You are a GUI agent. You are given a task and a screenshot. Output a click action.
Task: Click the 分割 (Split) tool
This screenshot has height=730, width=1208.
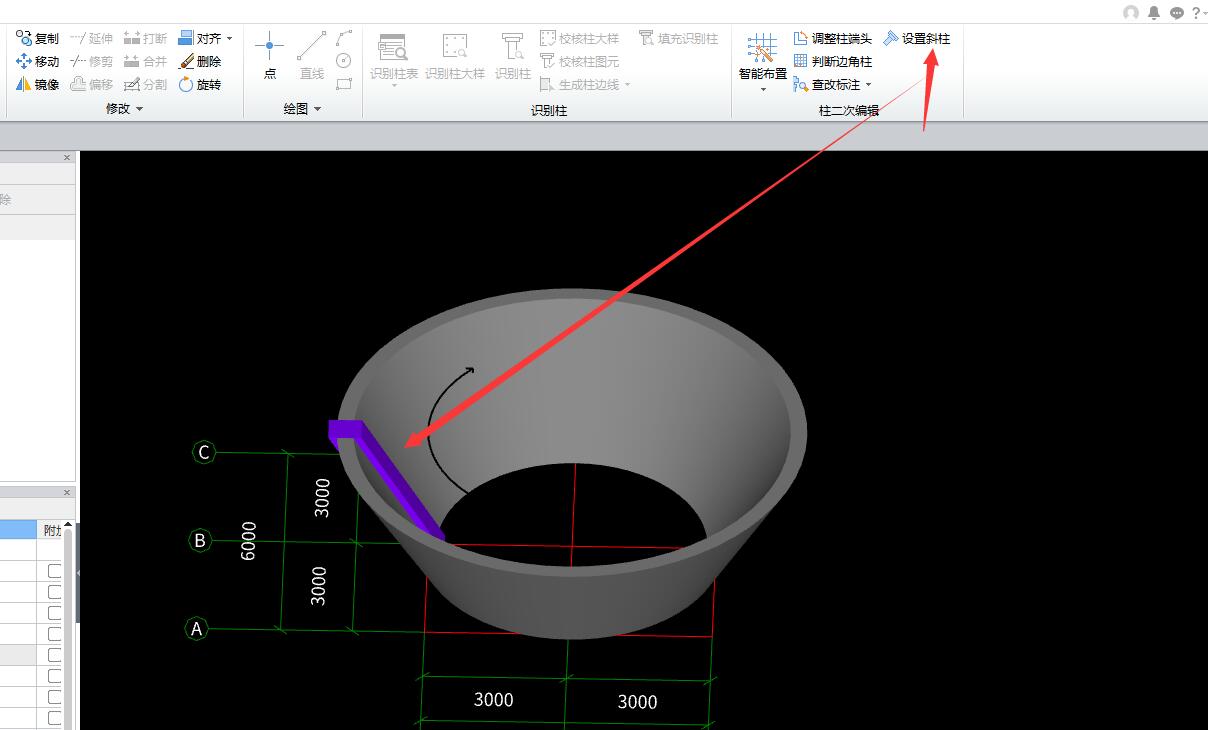click(x=146, y=84)
